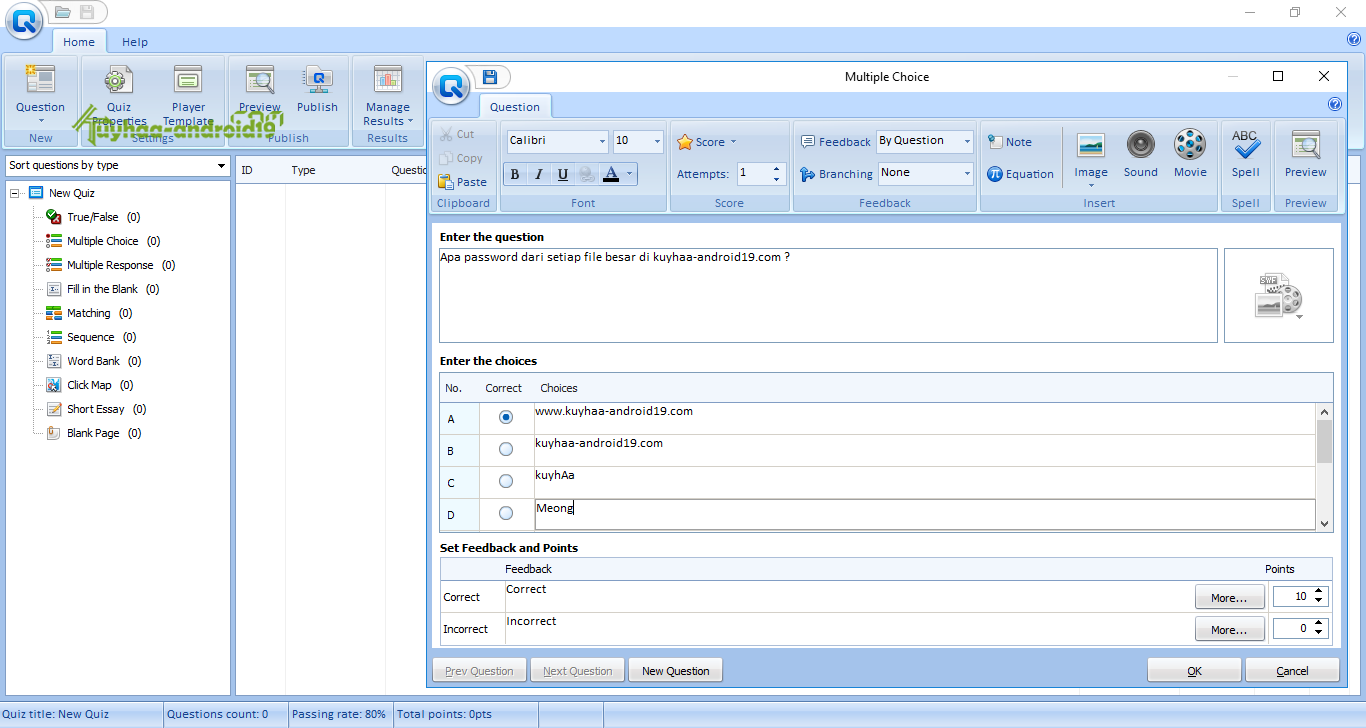This screenshot has width=1366, height=728.
Task: Select the Question tab in dialog
Action: [x=515, y=107]
